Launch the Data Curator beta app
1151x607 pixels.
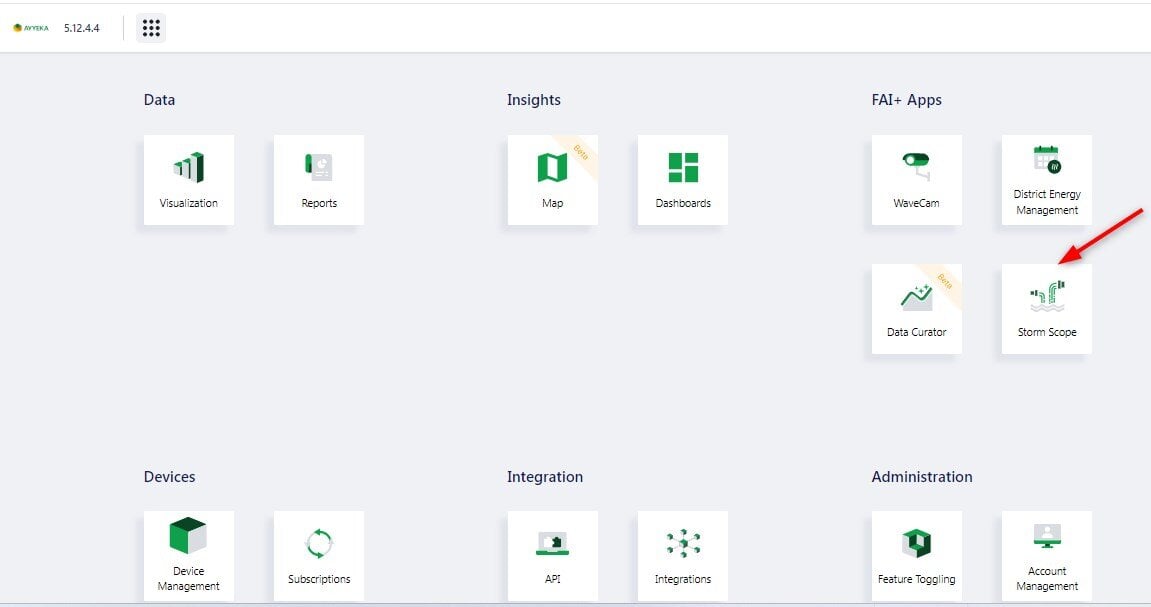tap(916, 309)
